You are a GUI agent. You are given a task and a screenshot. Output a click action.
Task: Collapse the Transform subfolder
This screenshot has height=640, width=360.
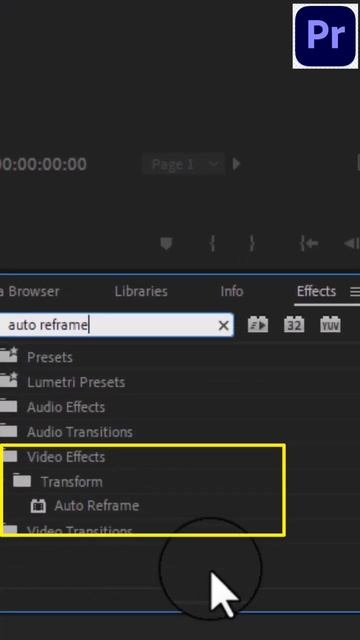71,482
